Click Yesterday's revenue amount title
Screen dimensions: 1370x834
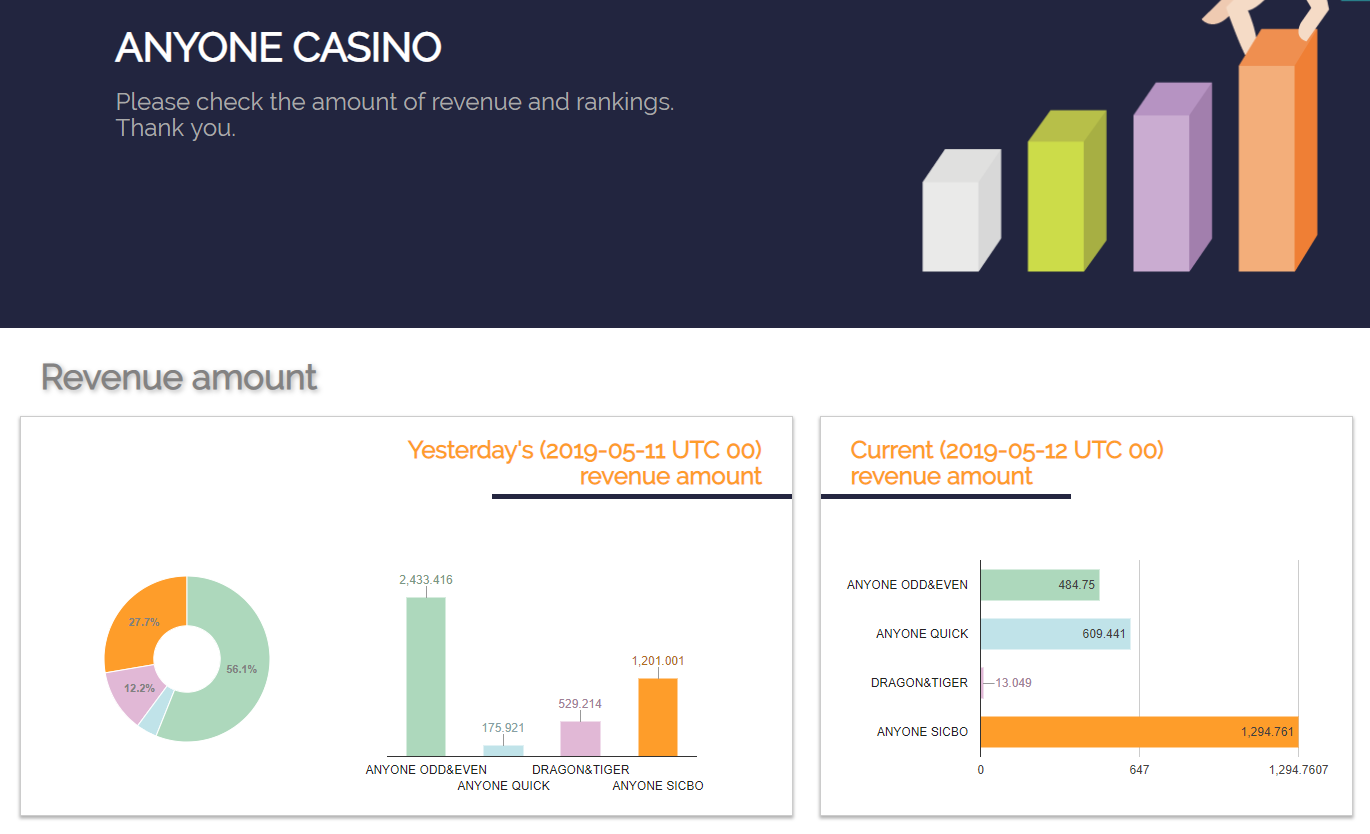[x=585, y=463]
